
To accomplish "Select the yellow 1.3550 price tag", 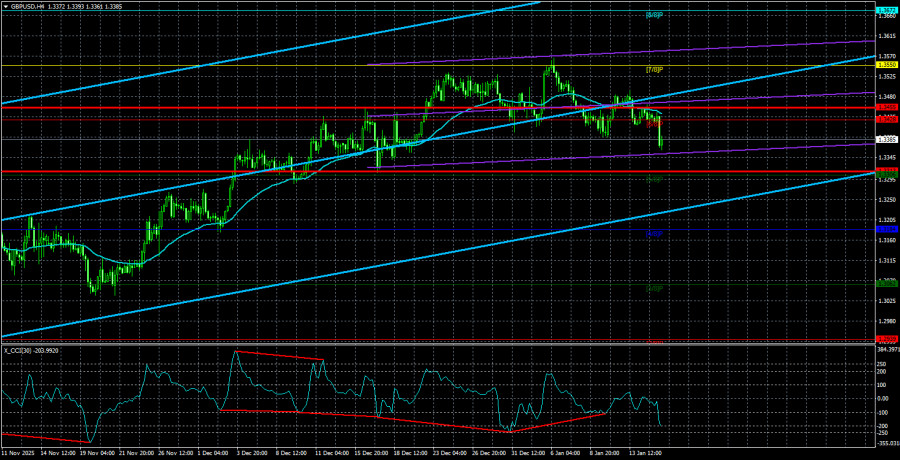I will (x=885, y=65).
